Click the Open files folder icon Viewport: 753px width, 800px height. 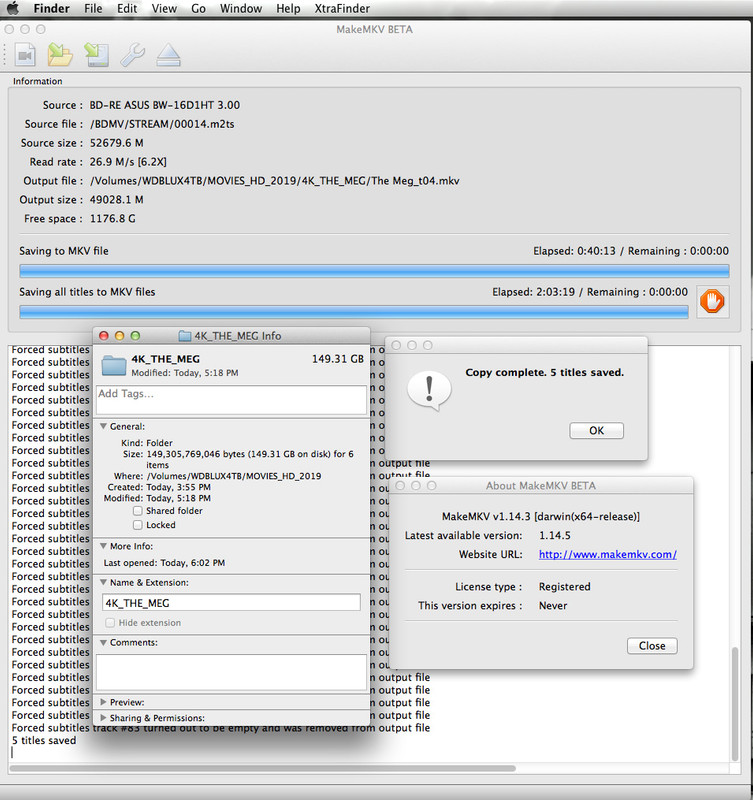pos(60,55)
